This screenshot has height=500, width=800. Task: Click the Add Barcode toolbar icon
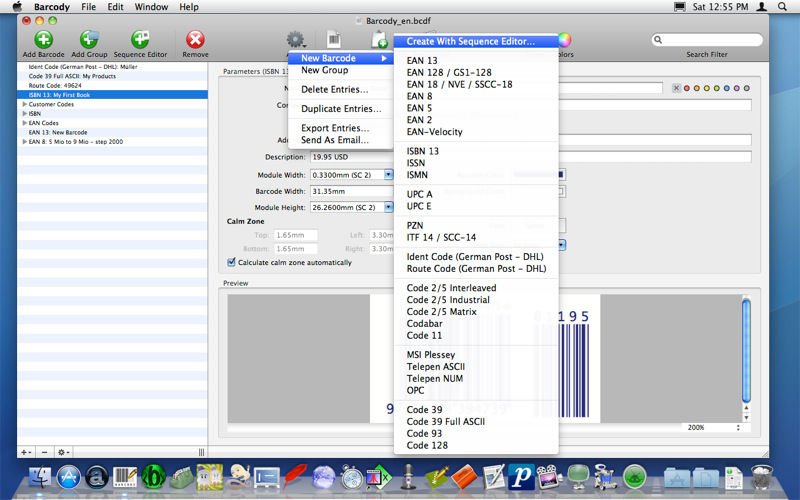(43, 40)
